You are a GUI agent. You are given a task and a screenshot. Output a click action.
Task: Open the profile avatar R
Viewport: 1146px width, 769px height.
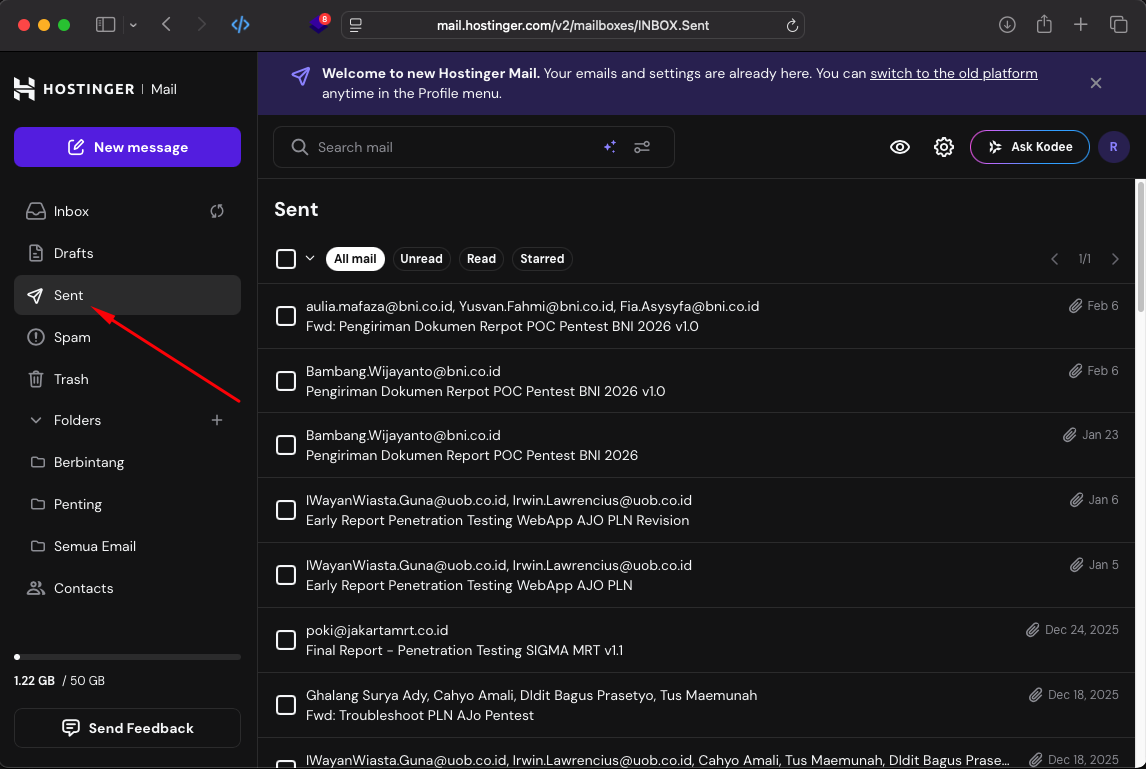(1113, 147)
